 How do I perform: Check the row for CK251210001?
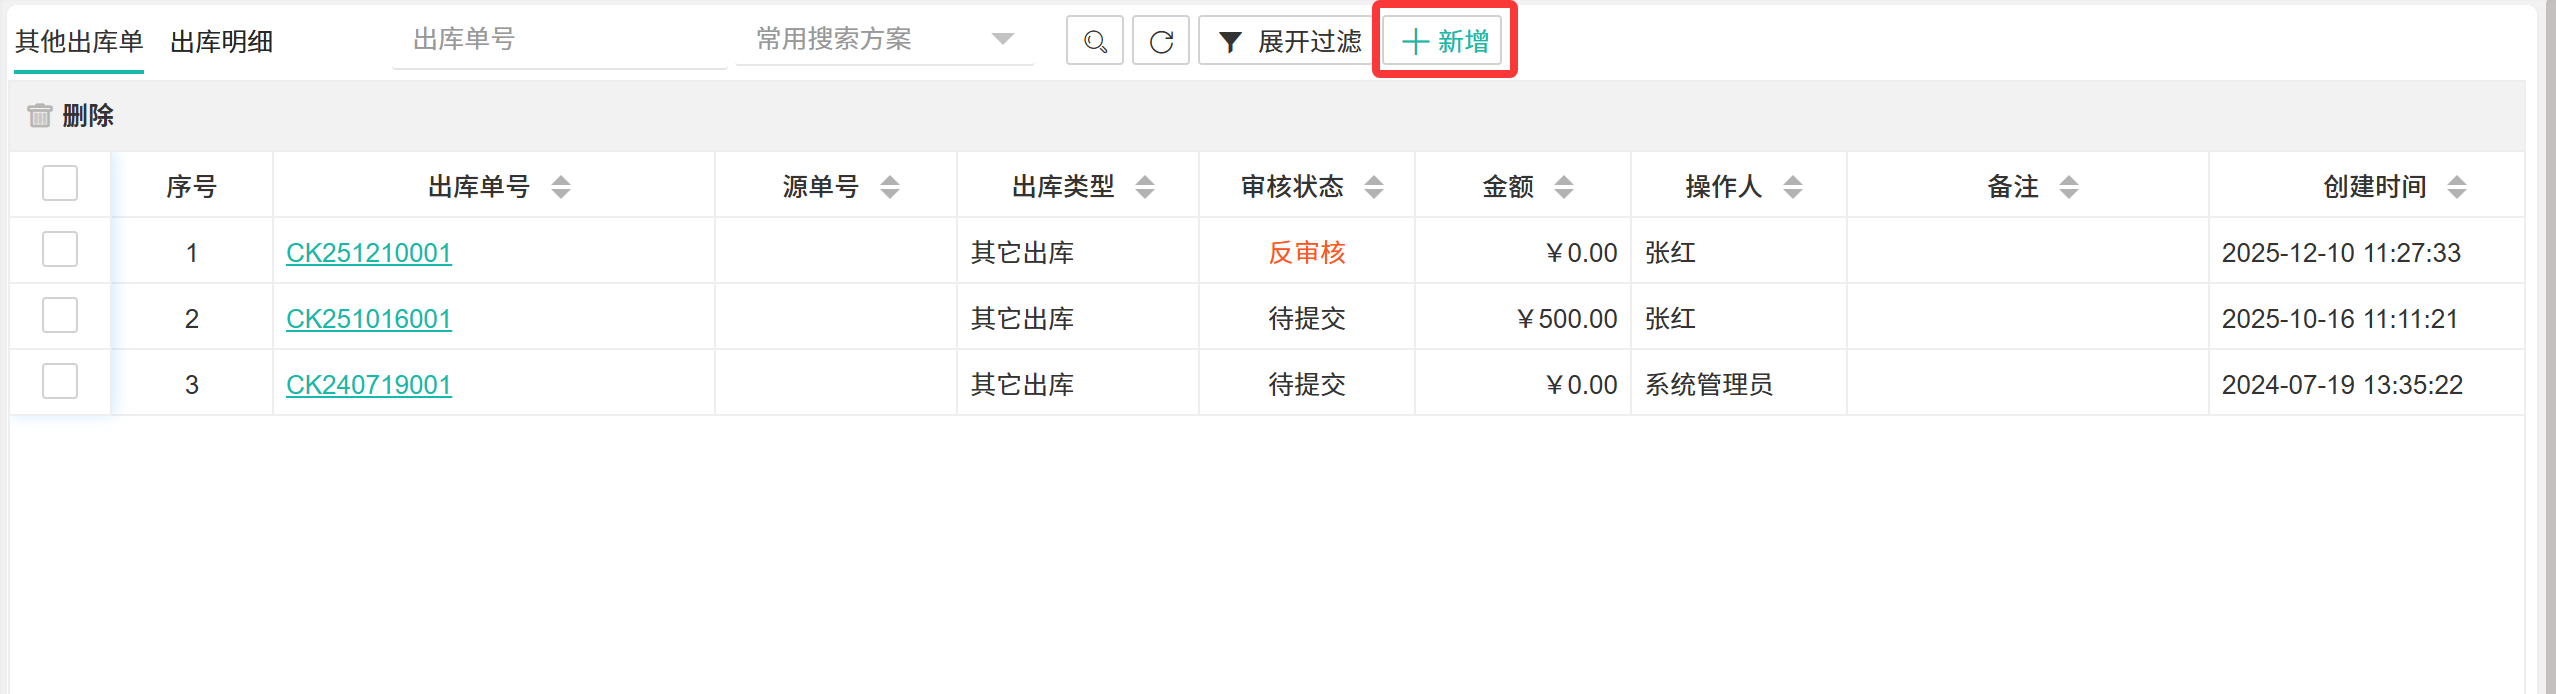coord(60,250)
